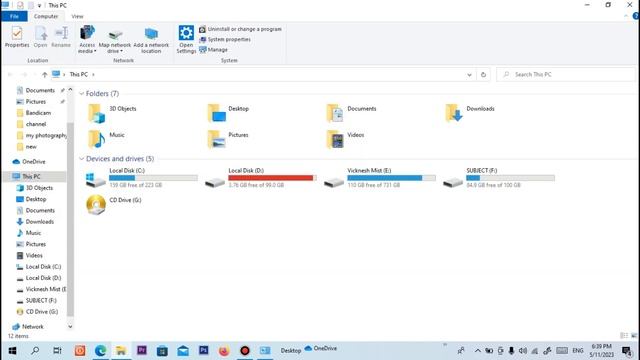
Task: Open System properties in ribbon
Action: coord(225,40)
